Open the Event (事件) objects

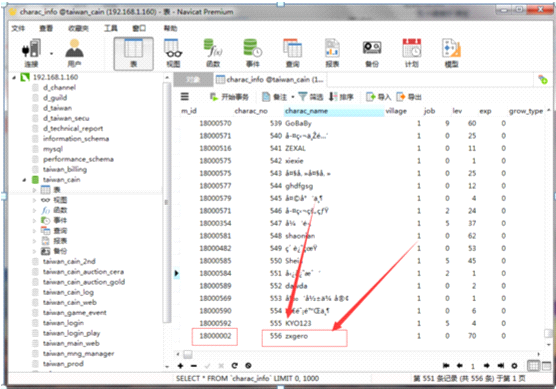pos(252,52)
